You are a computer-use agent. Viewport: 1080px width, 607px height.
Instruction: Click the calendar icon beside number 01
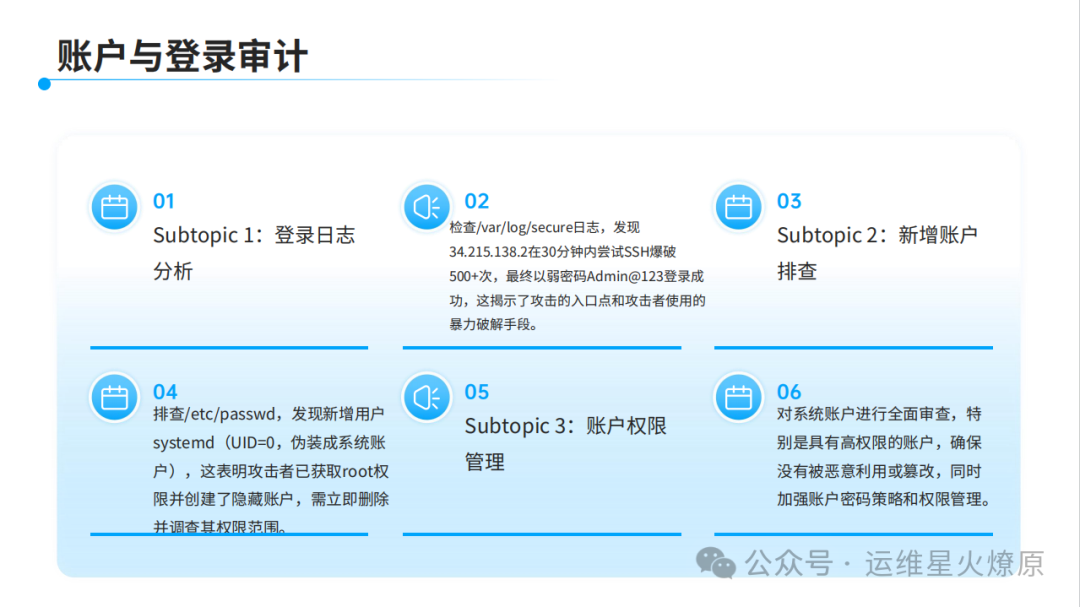(x=115, y=207)
